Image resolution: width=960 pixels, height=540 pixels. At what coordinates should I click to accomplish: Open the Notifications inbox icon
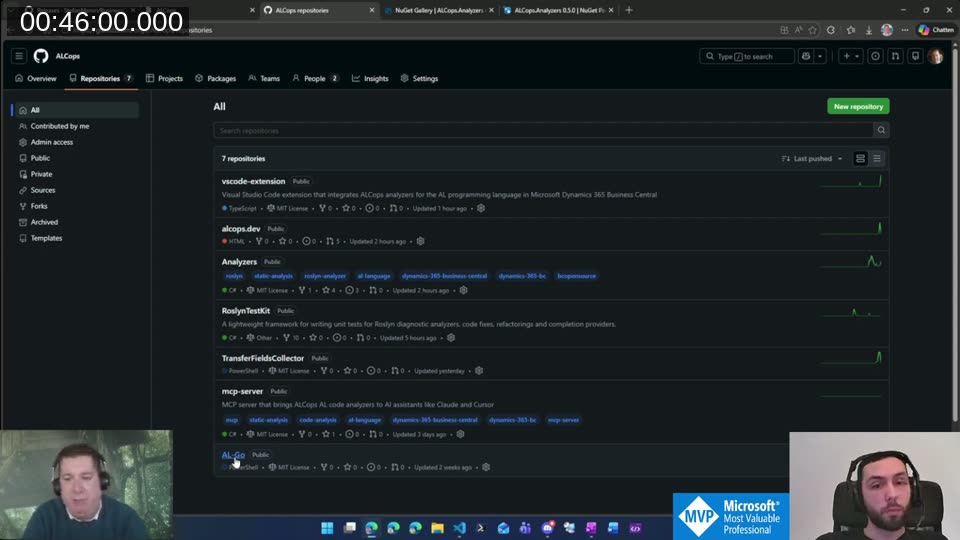point(915,56)
